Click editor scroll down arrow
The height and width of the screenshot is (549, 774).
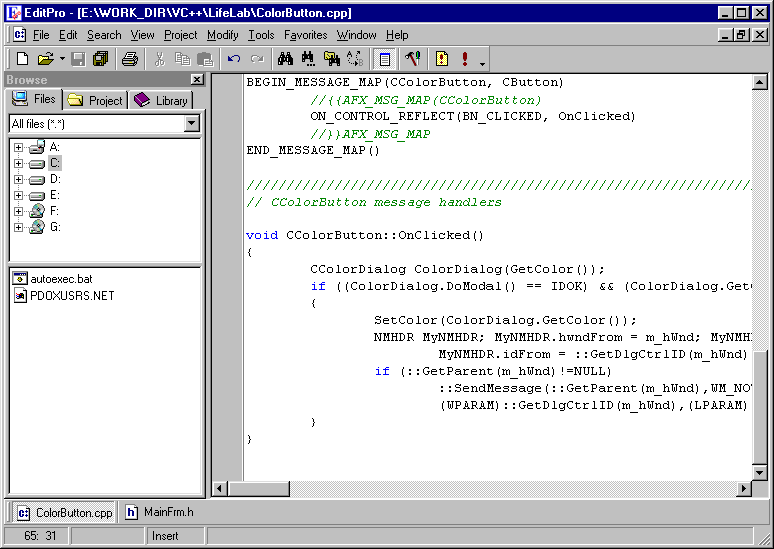click(x=760, y=472)
